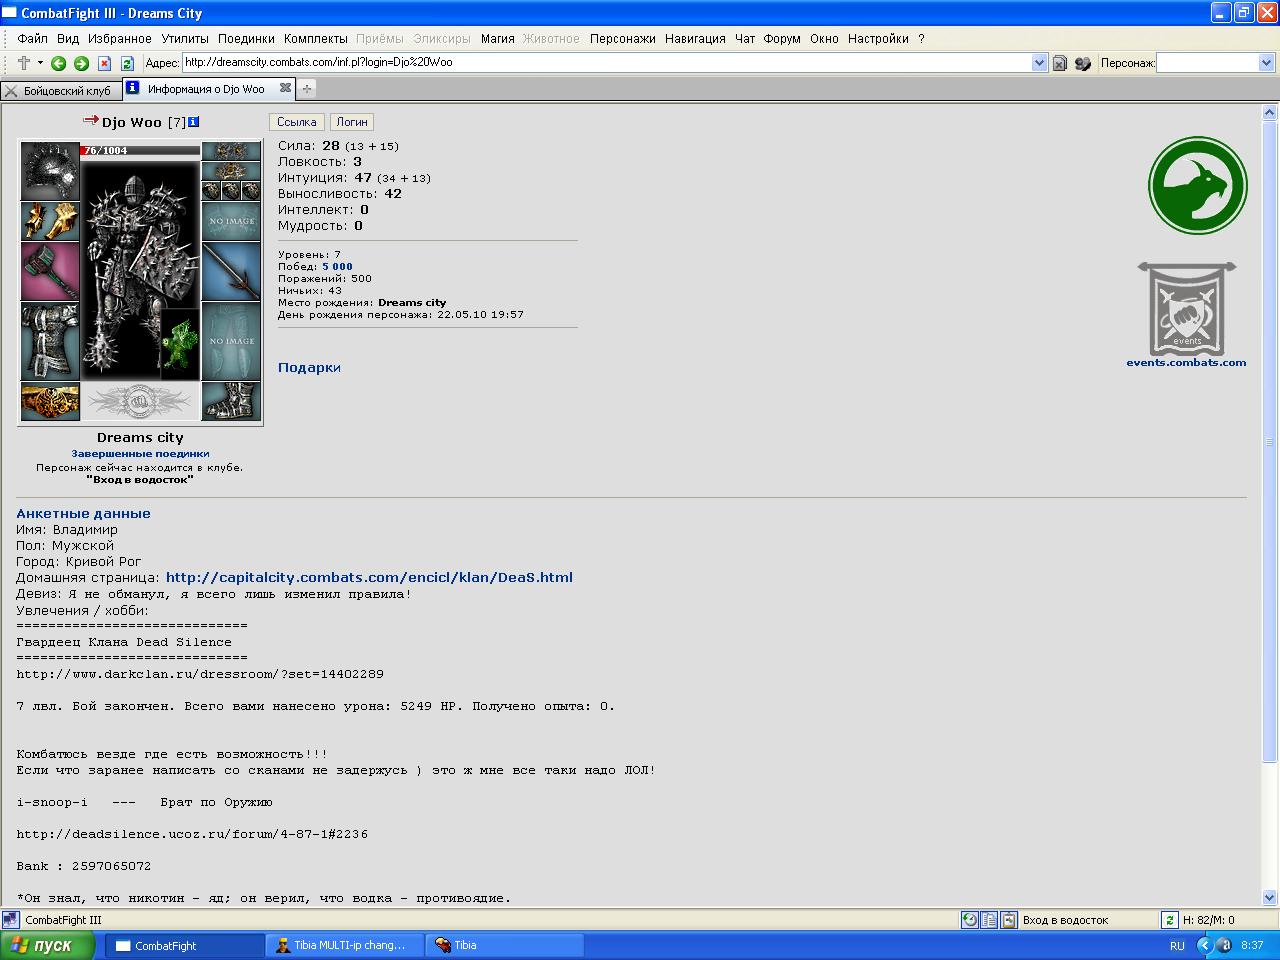Click the blue info icon beside Djo Woo [7]
1280x960 pixels.
tap(194, 122)
